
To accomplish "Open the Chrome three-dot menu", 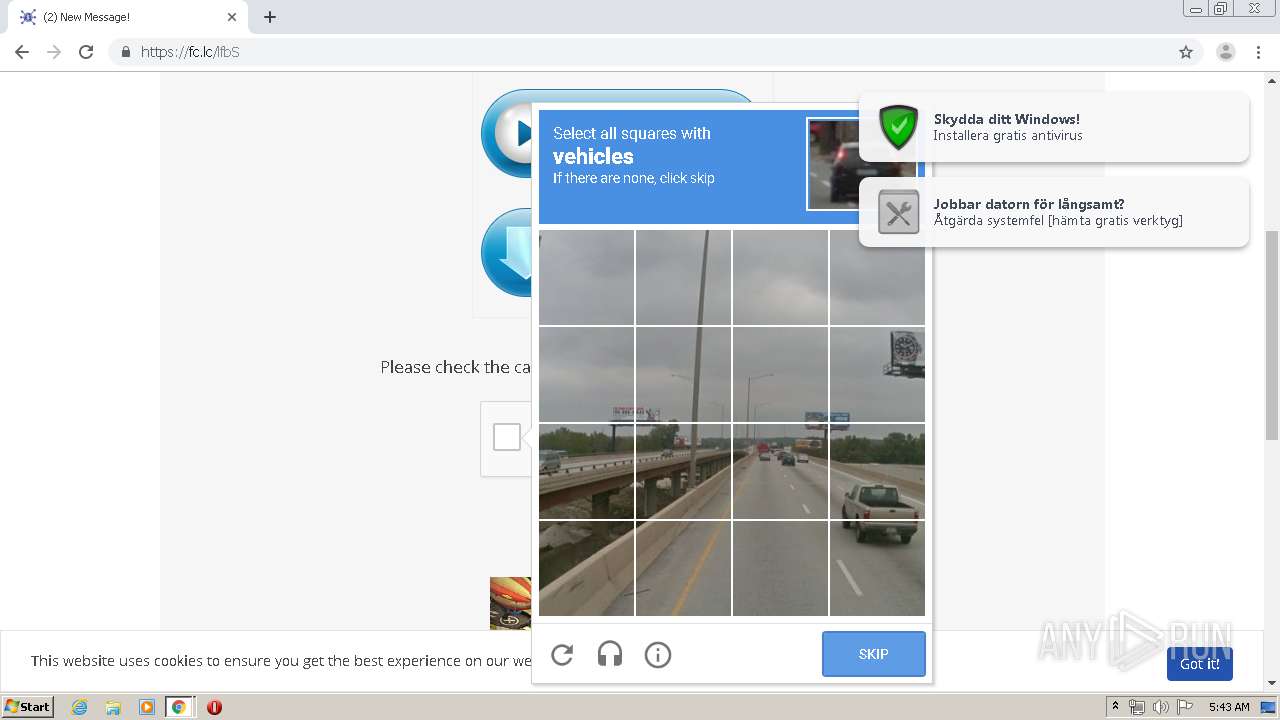I will [x=1259, y=52].
